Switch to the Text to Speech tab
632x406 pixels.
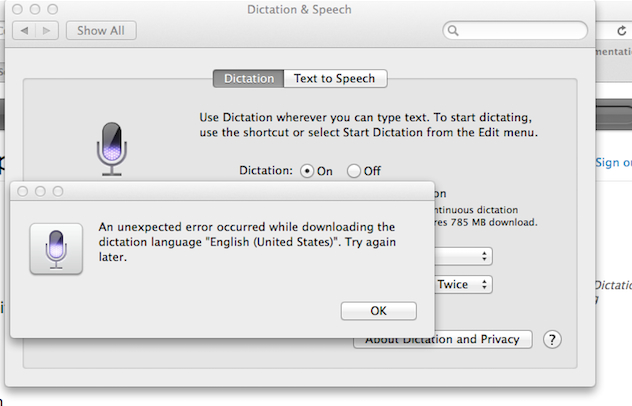(x=335, y=78)
